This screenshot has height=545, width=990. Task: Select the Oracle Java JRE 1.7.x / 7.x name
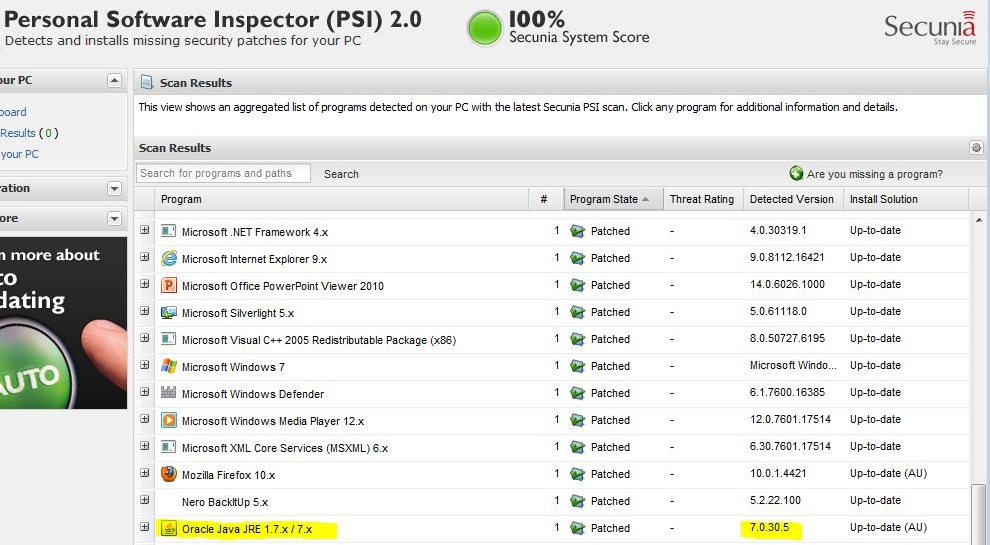tap(247, 529)
